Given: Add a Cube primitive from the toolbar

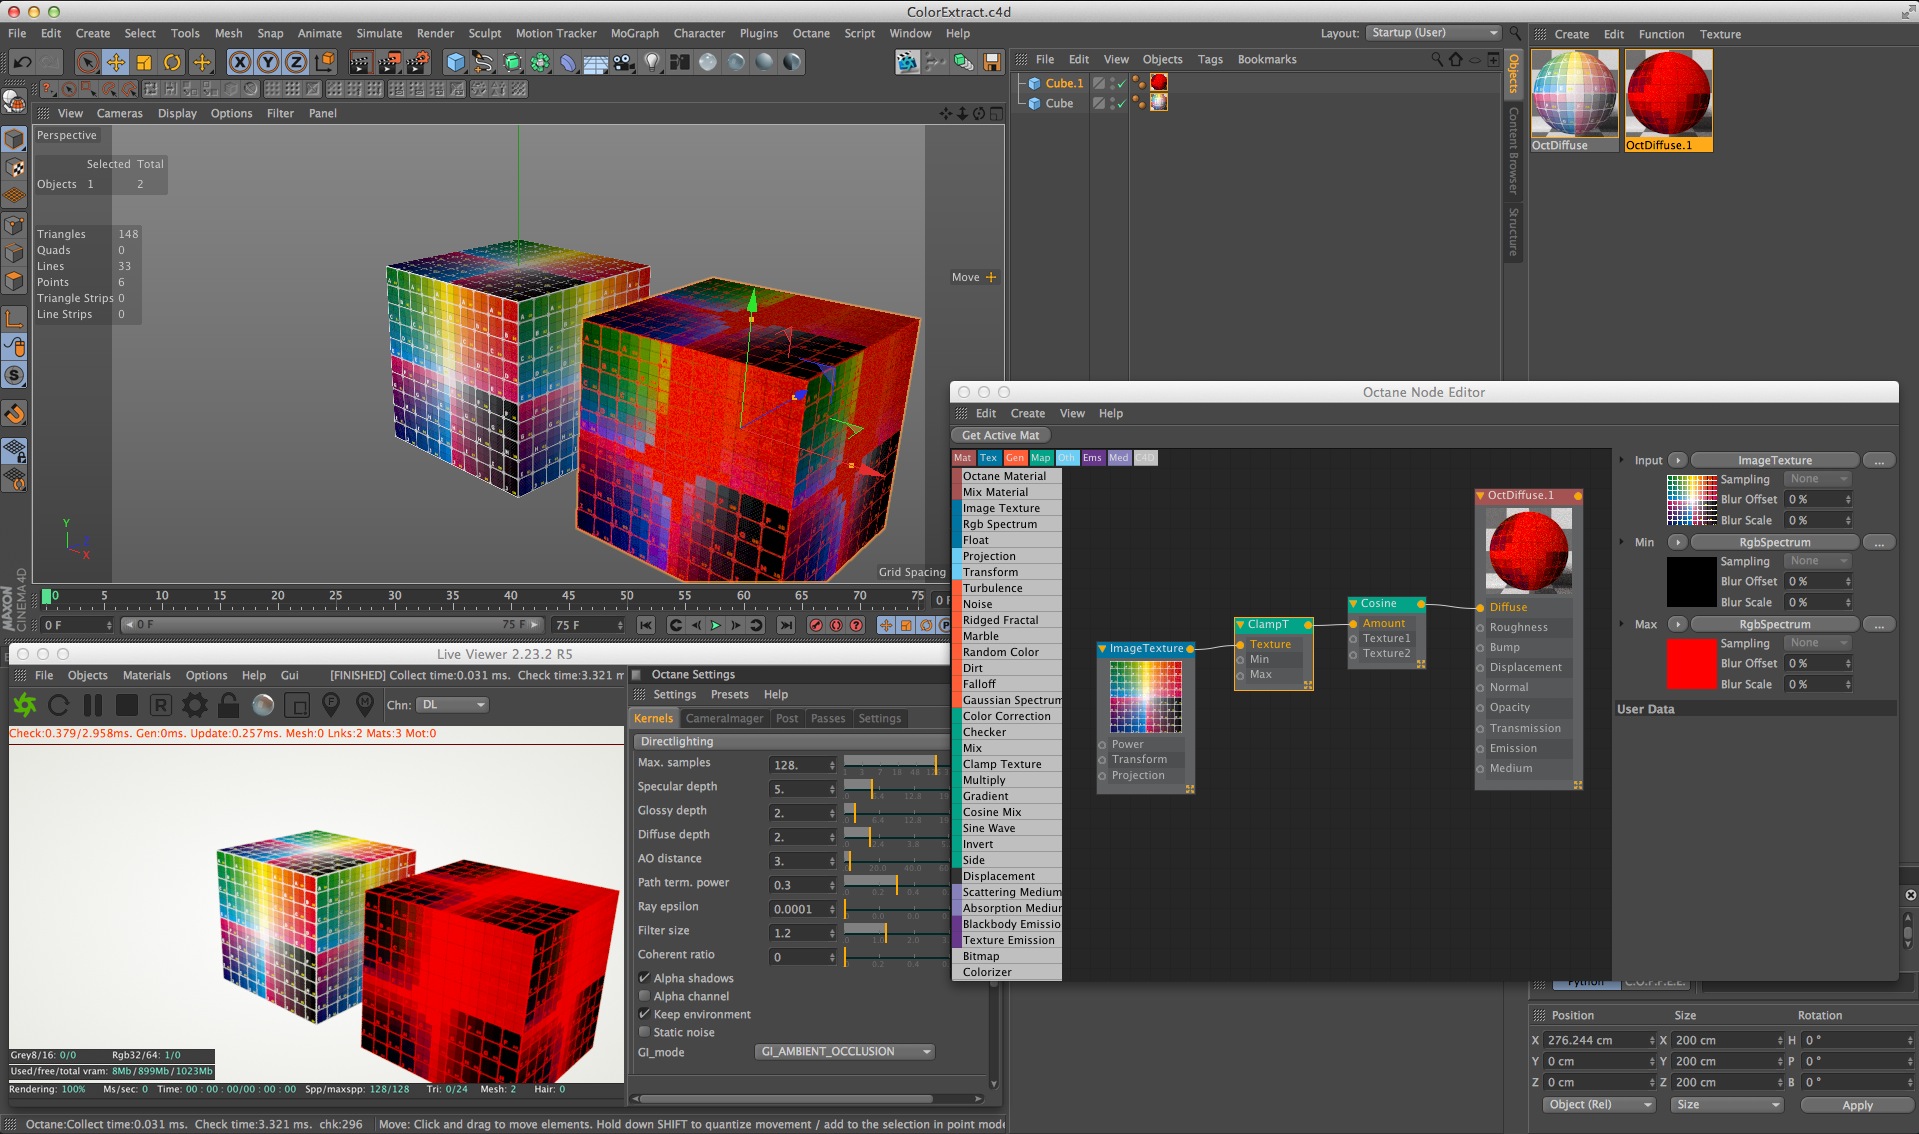Looking at the screenshot, I should coord(456,62).
